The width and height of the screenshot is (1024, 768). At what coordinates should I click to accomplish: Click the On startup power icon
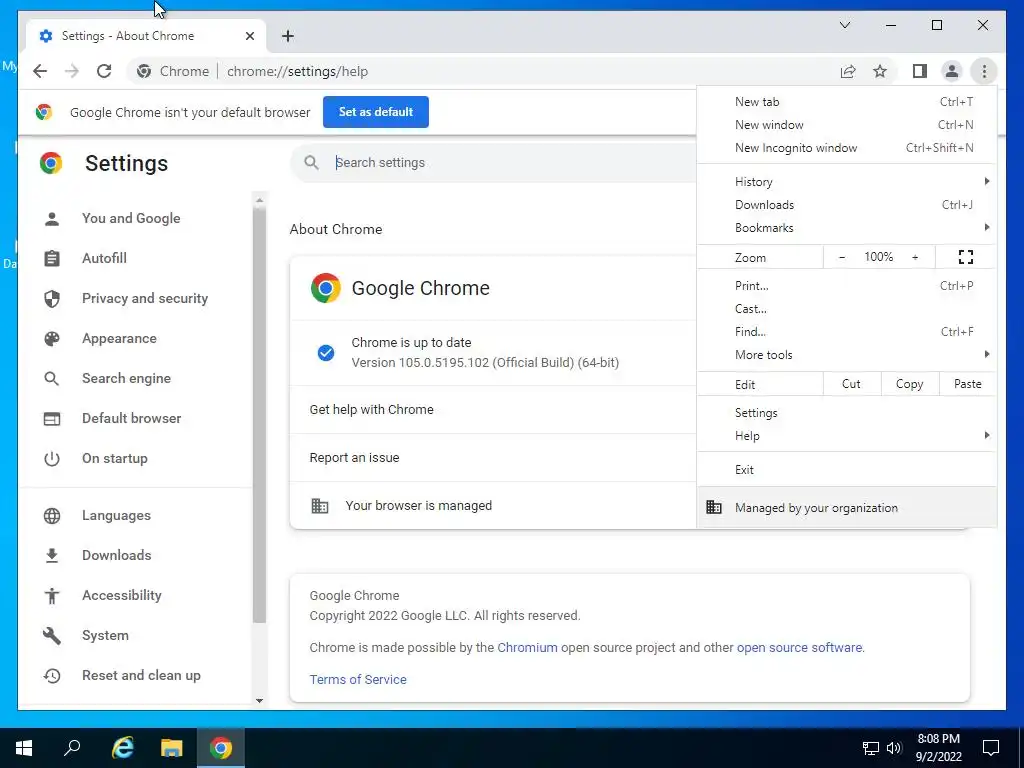click(52, 458)
